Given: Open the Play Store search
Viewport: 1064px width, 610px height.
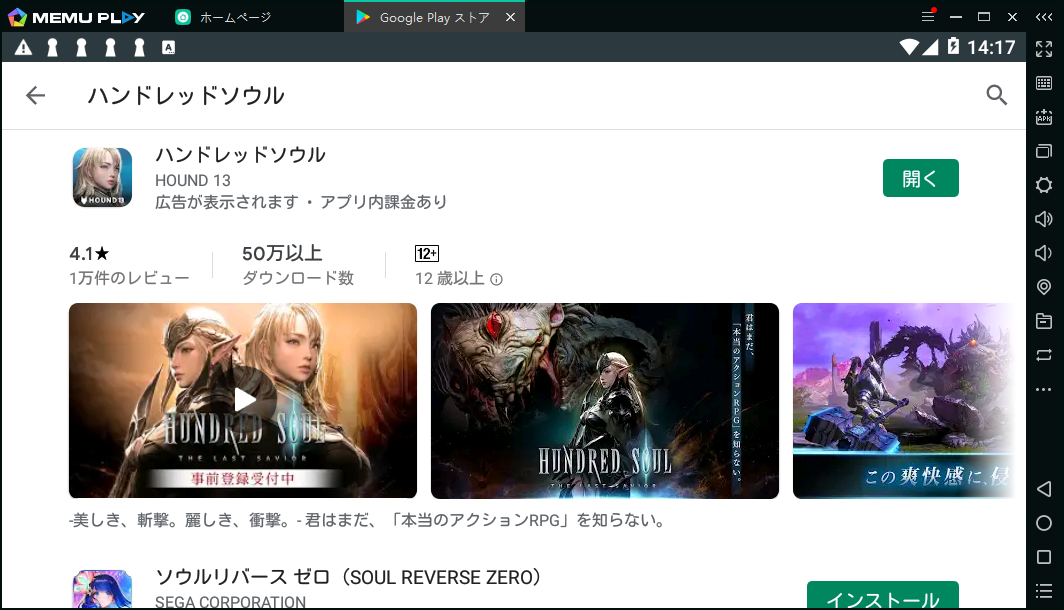Looking at the screenshot, I should [996, 95].
